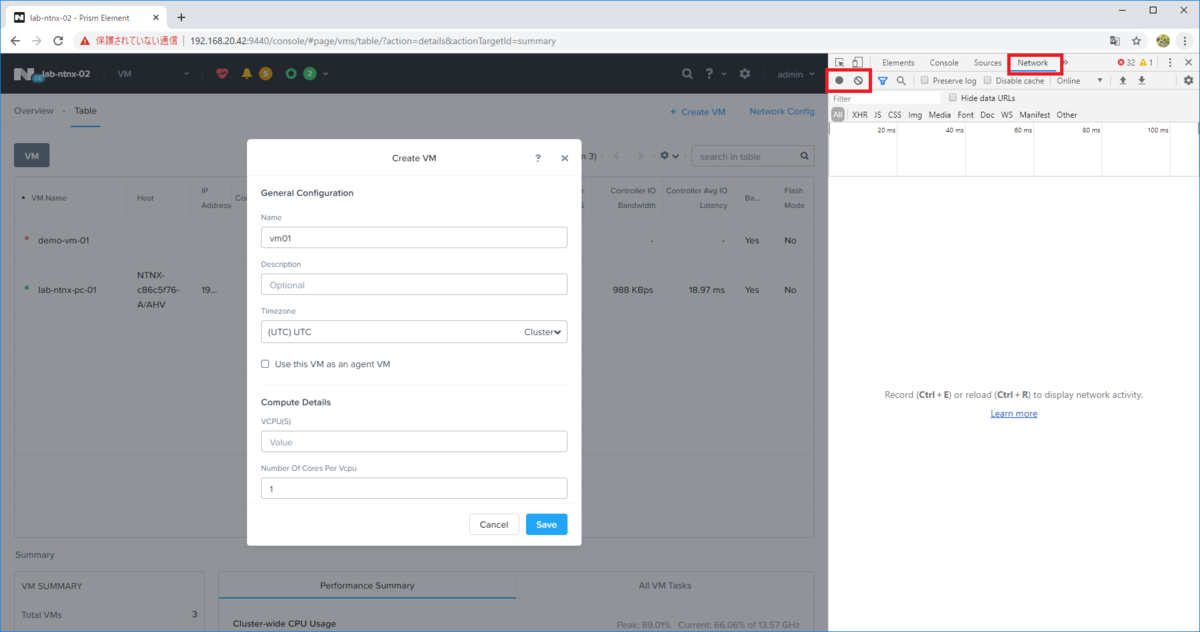
Task: Click the Nutanix logo in Prism header
Action: 26,74
